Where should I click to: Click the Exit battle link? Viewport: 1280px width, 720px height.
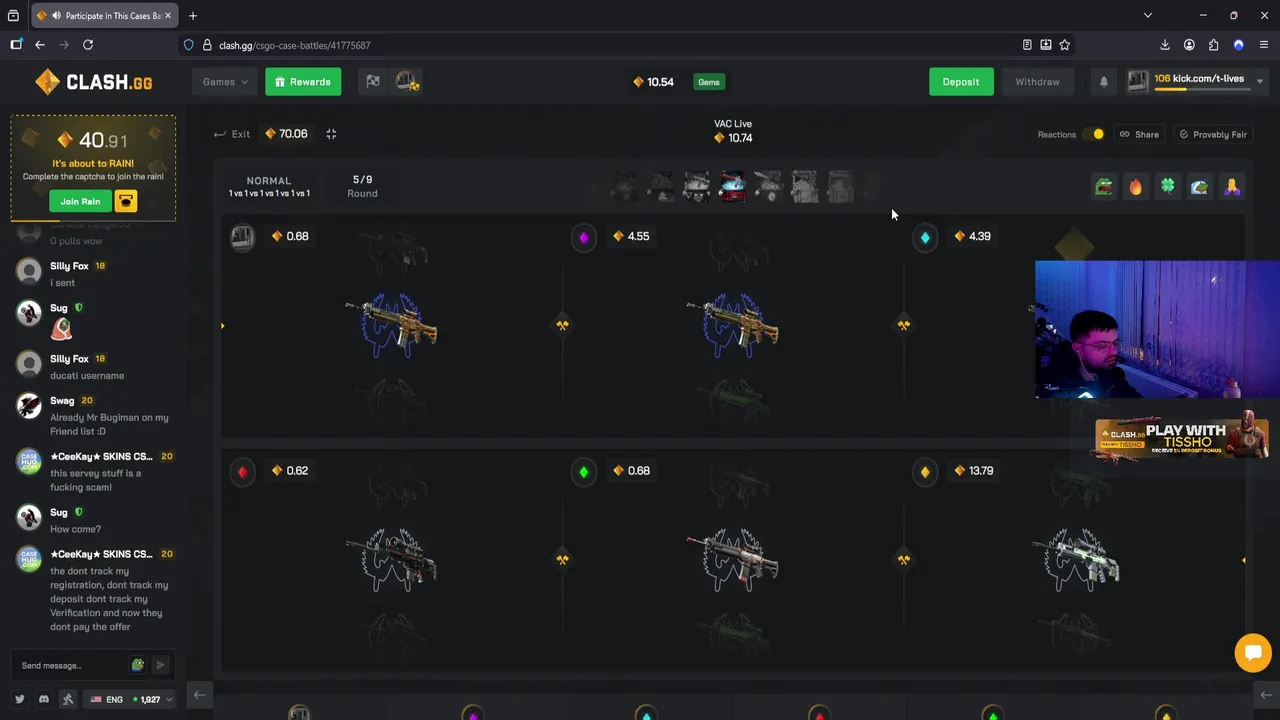[x=232, y=134]
